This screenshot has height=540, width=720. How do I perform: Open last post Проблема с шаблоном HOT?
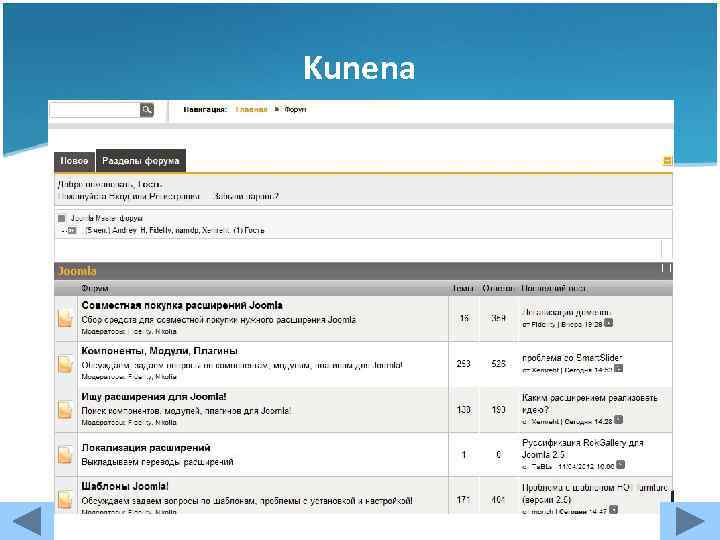[x=594, y=493]
